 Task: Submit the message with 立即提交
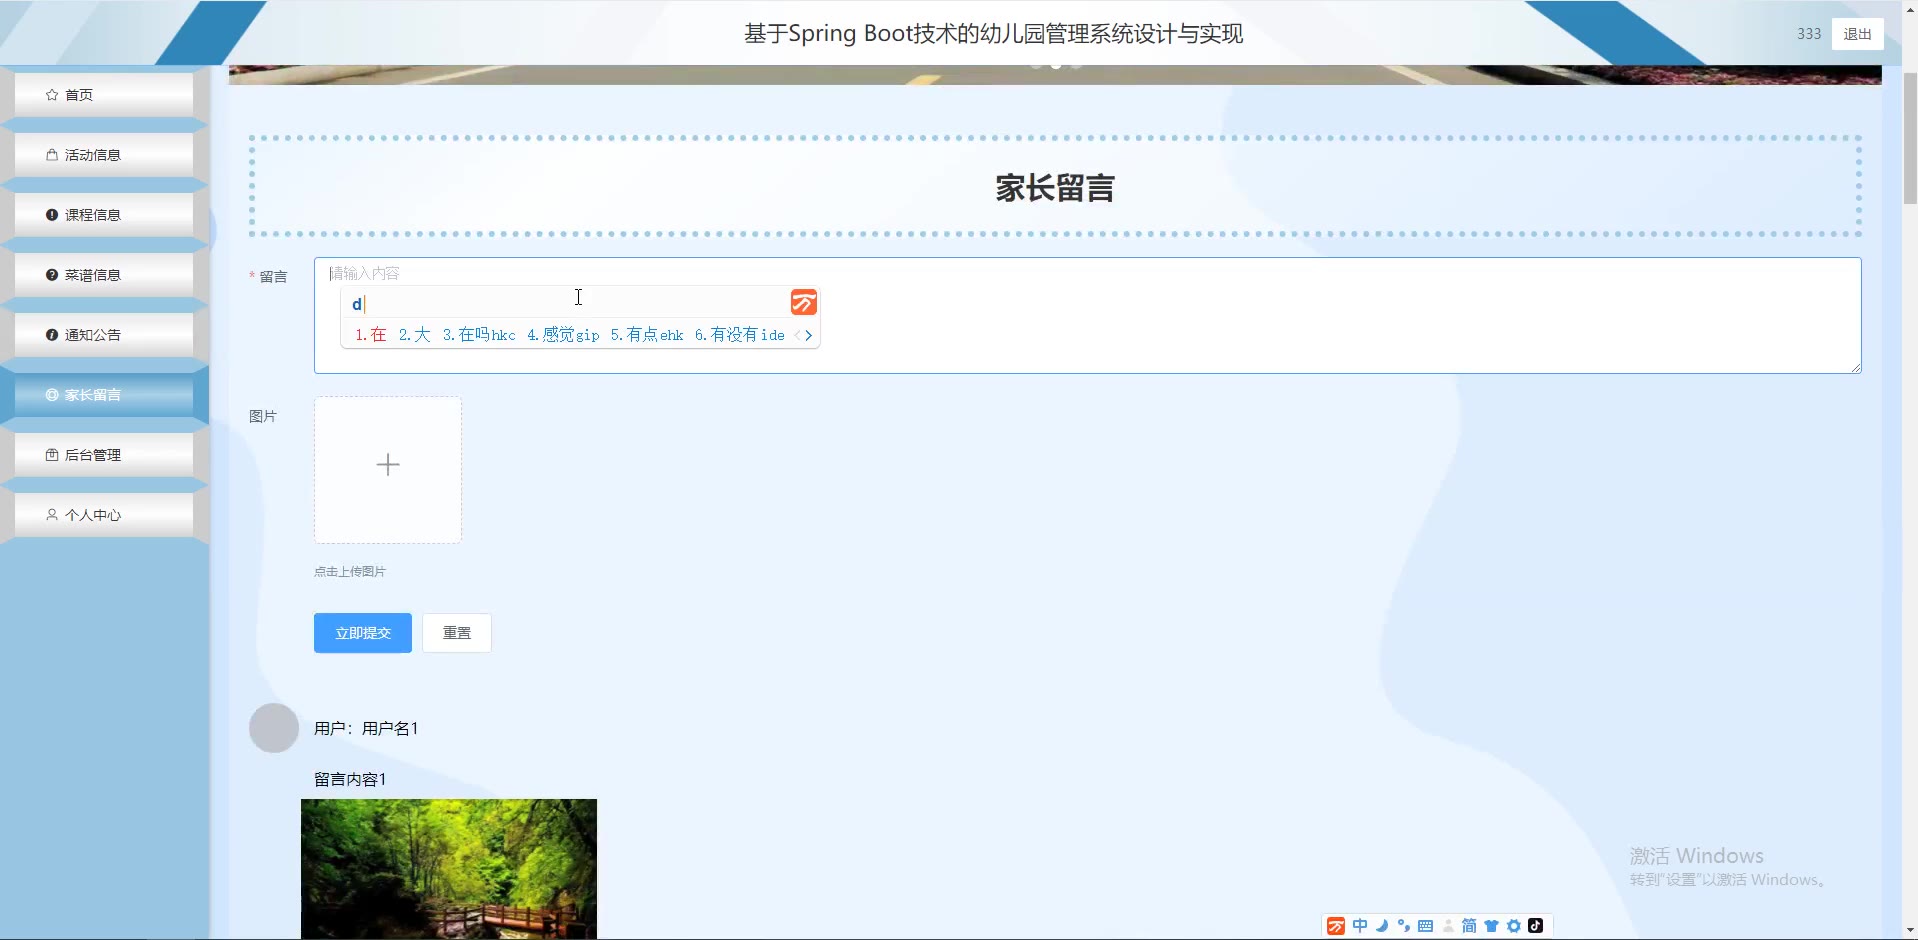pos(363,633)
